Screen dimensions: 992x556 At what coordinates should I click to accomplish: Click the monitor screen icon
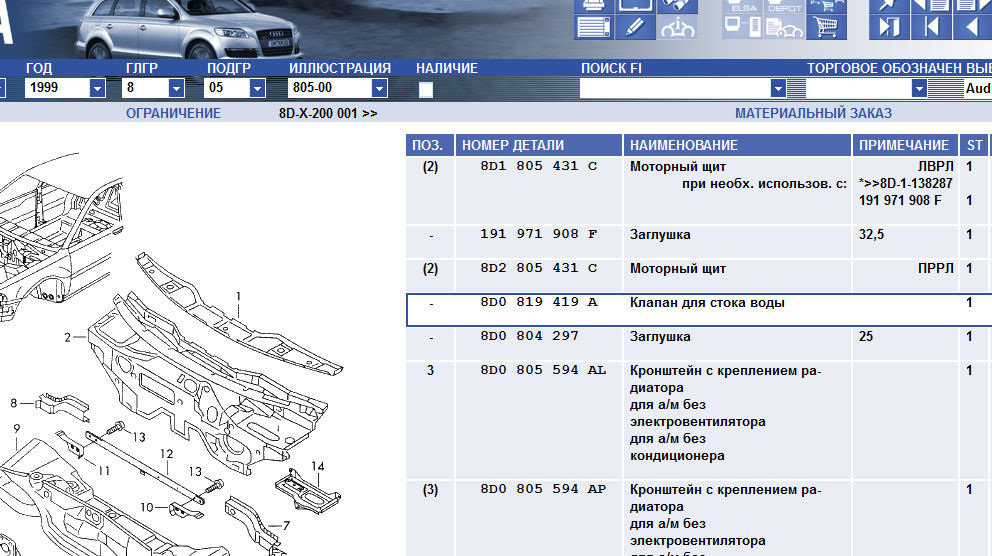click(x=635, y=6)
